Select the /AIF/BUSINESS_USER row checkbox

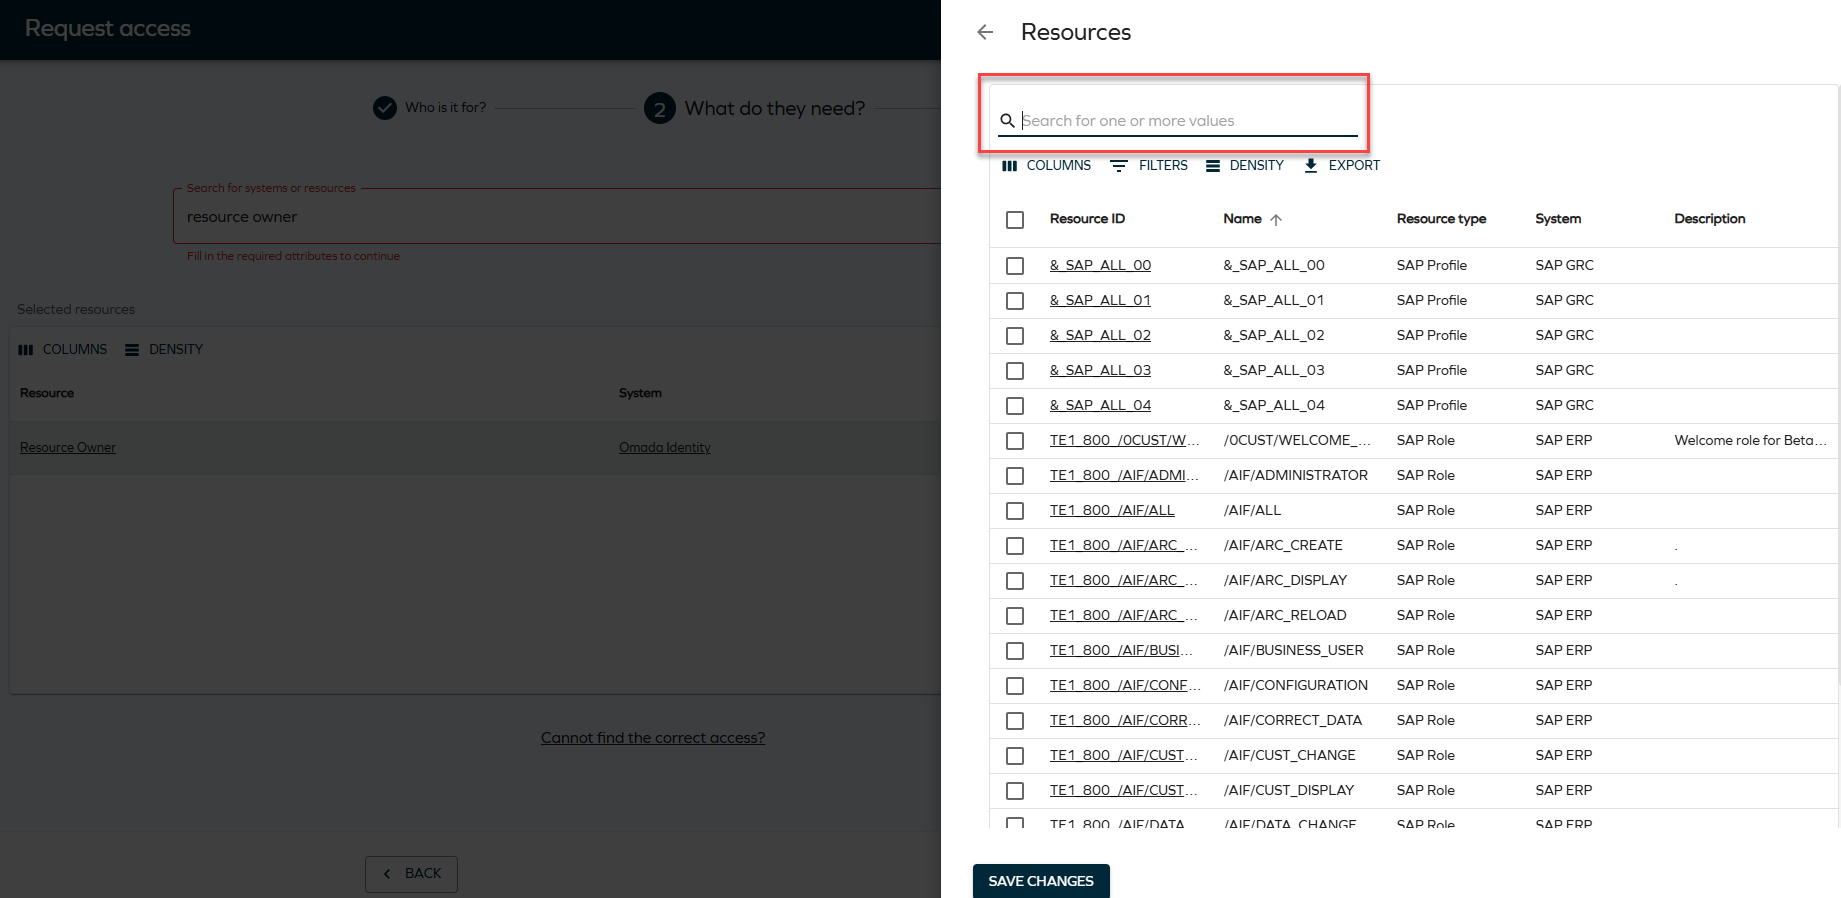pos(1015,651)
